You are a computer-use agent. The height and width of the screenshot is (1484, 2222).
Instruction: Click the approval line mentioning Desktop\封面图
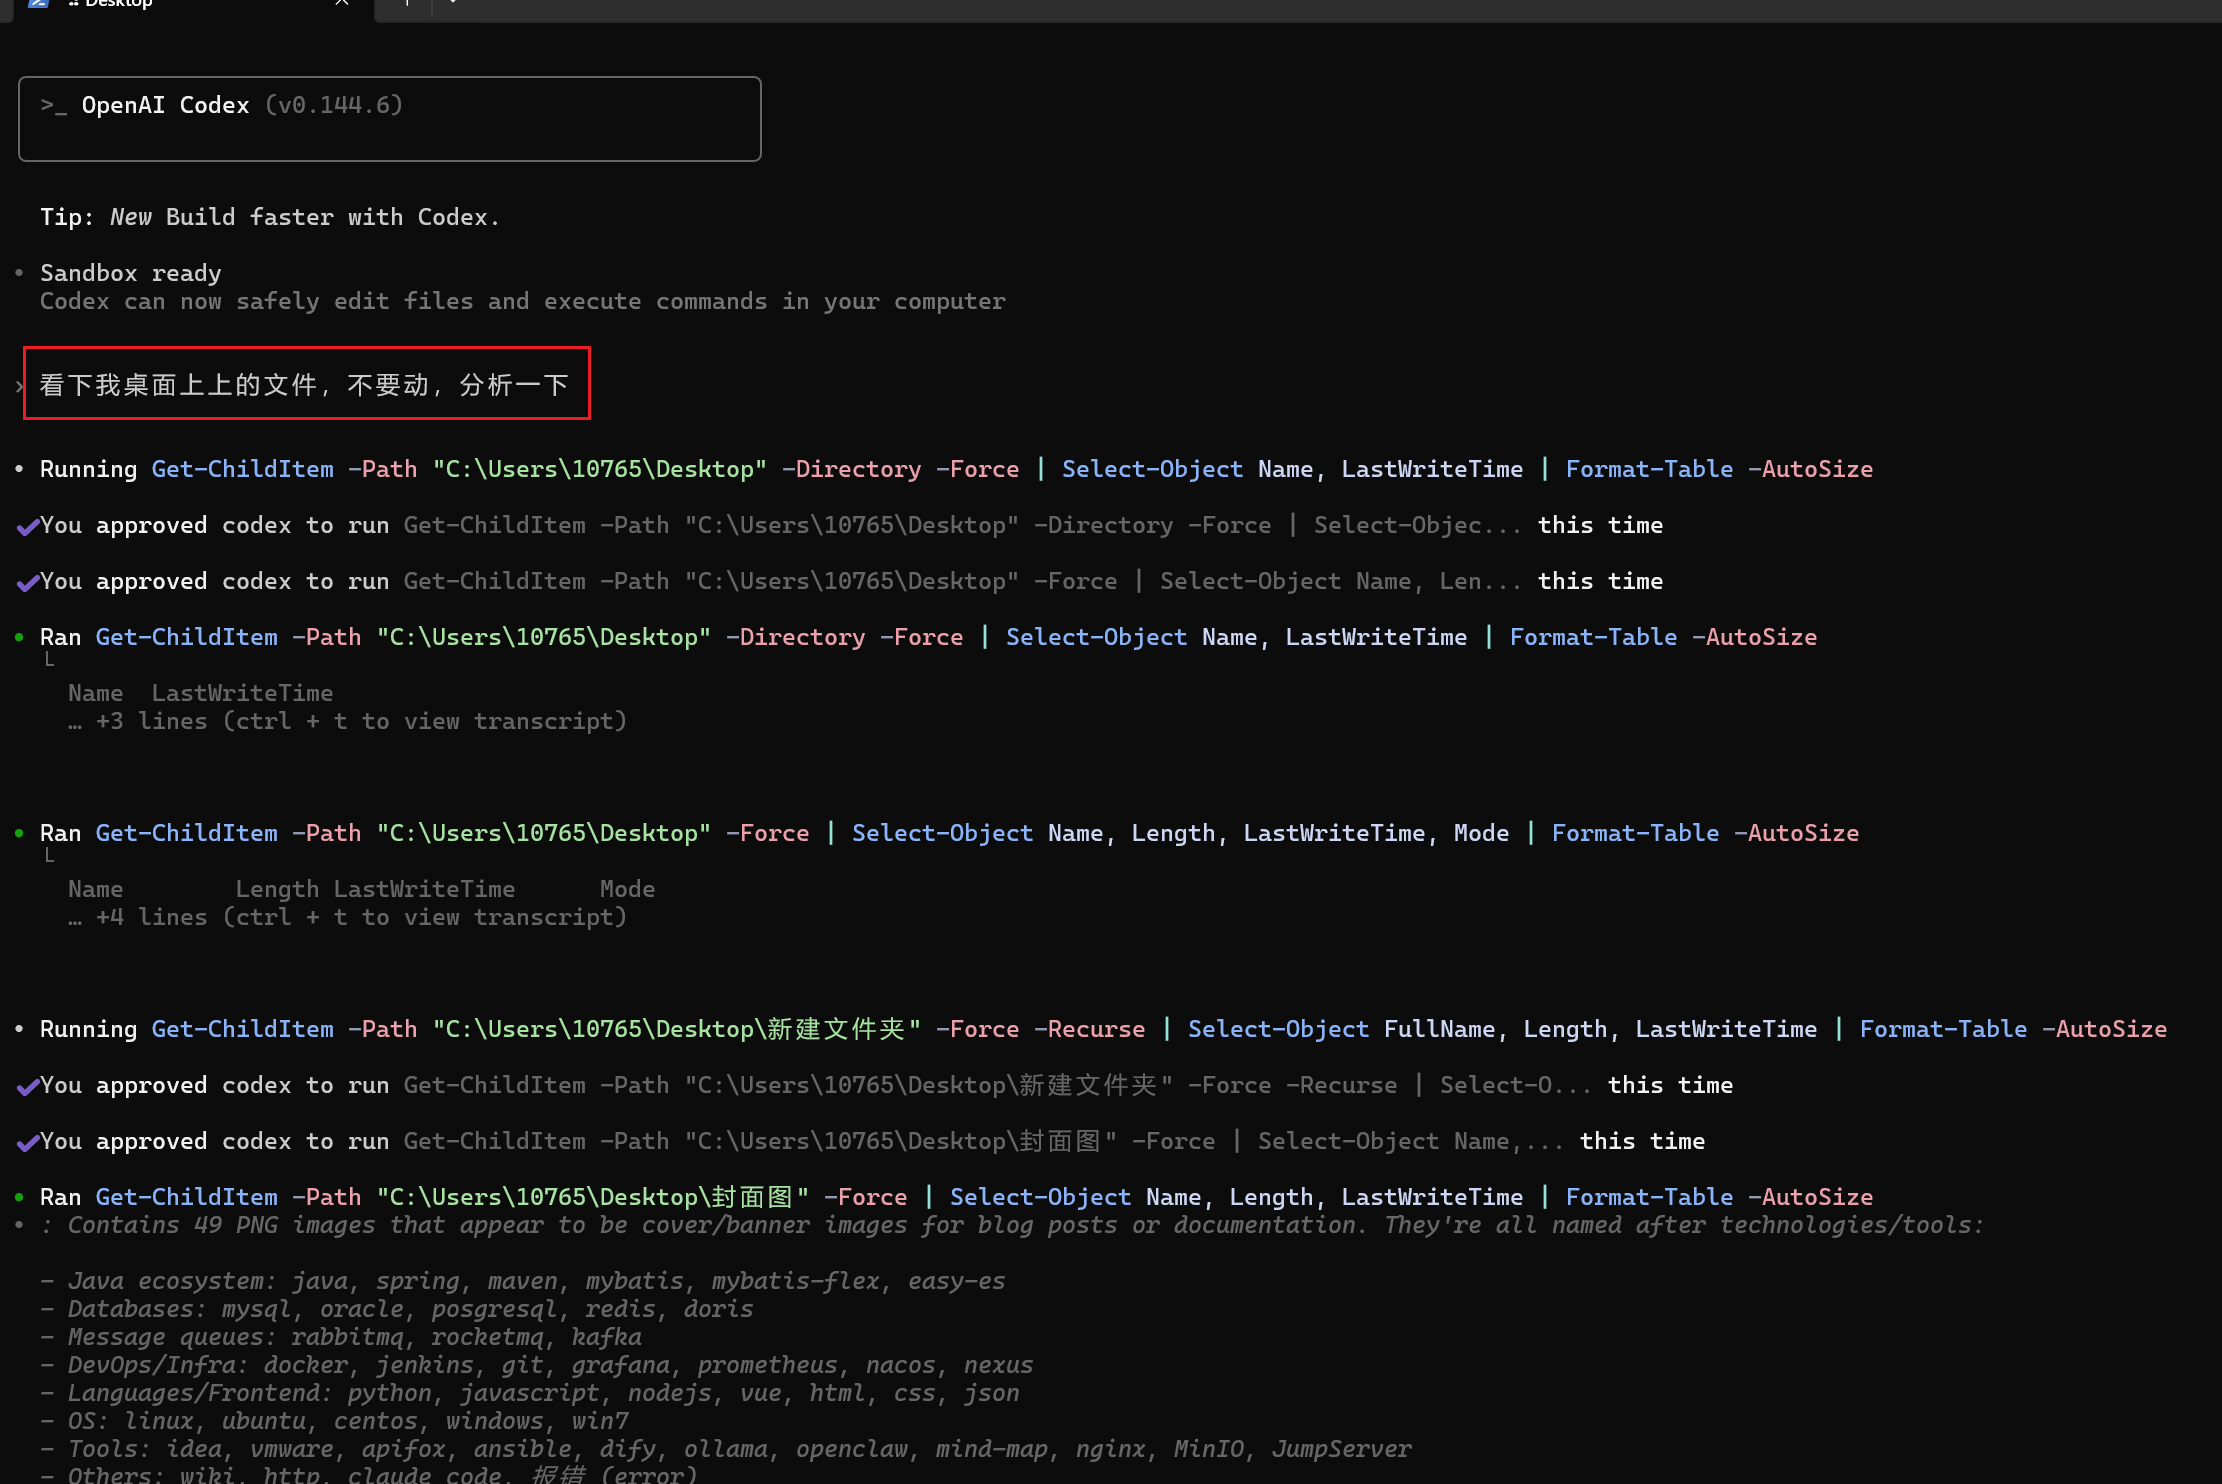872,1141
